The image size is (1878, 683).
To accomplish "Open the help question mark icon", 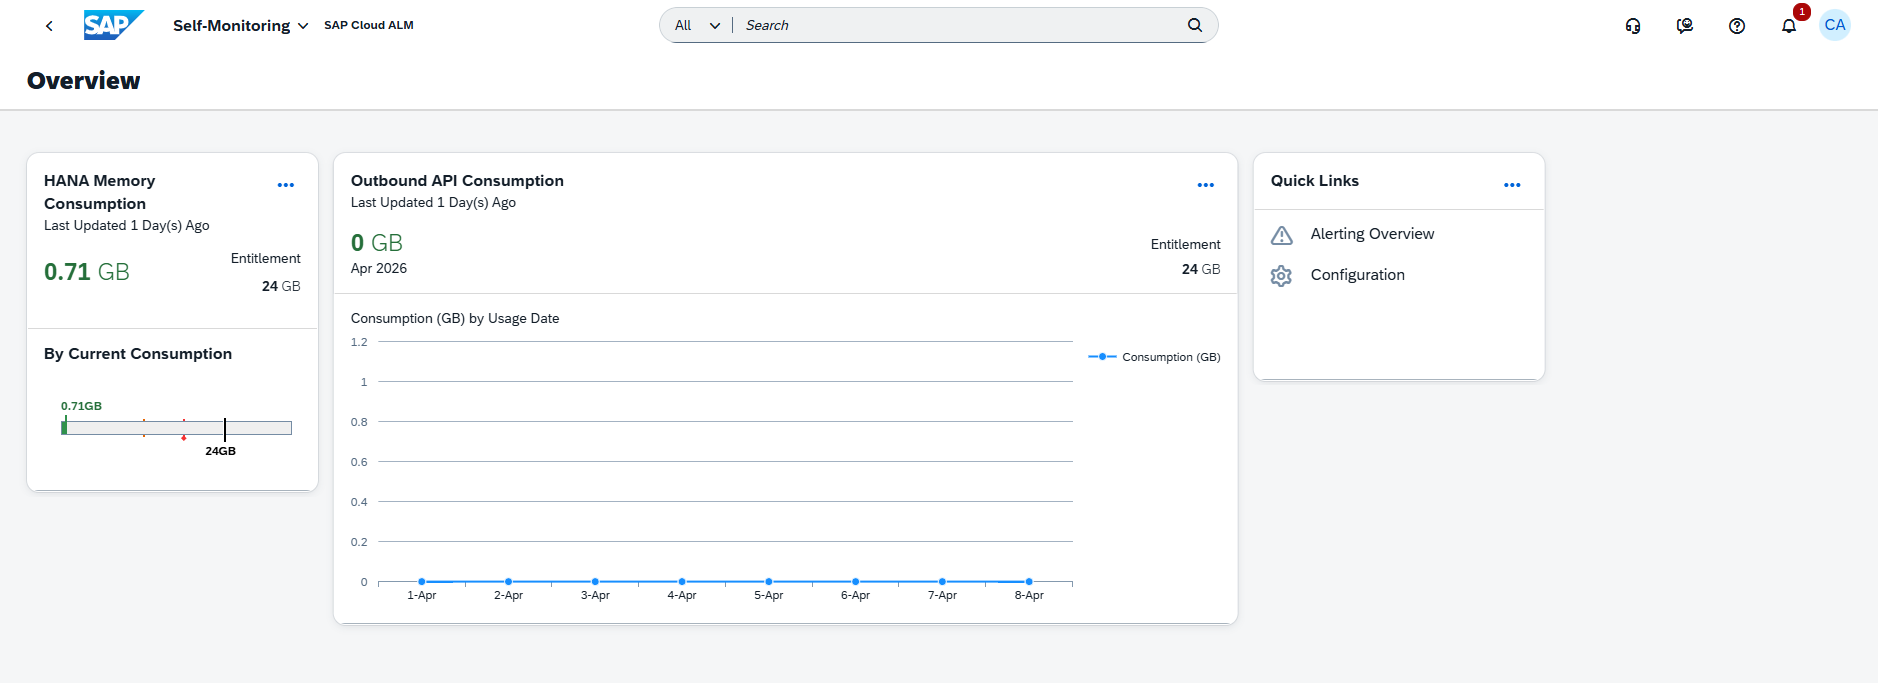I will point(1737,26).
